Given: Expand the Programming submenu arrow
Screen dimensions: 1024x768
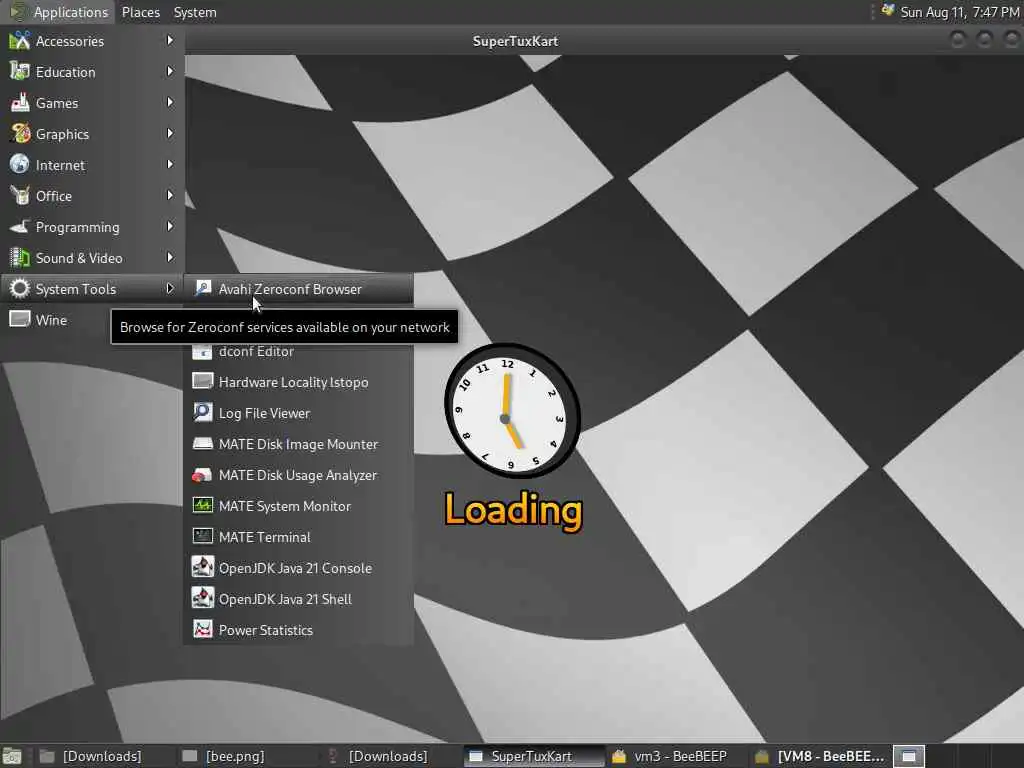Looking at the screenshot, I should tap(170, 227).
